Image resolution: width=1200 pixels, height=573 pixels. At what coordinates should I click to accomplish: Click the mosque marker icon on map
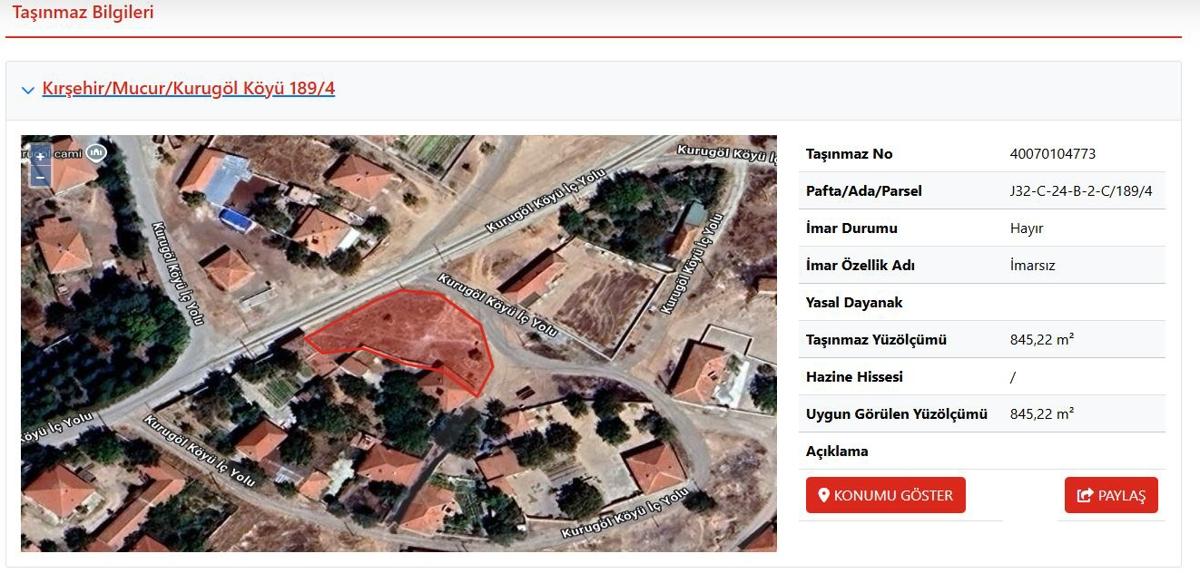[96, 152]
